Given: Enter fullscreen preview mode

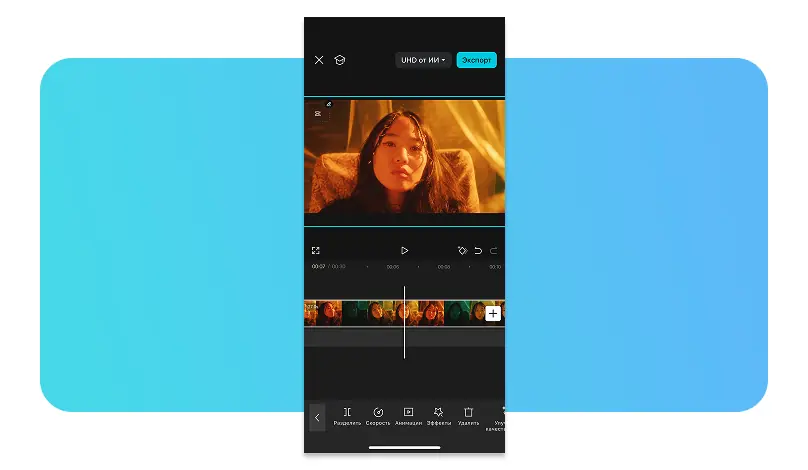Looking at the screenshot, I should 316,250.
